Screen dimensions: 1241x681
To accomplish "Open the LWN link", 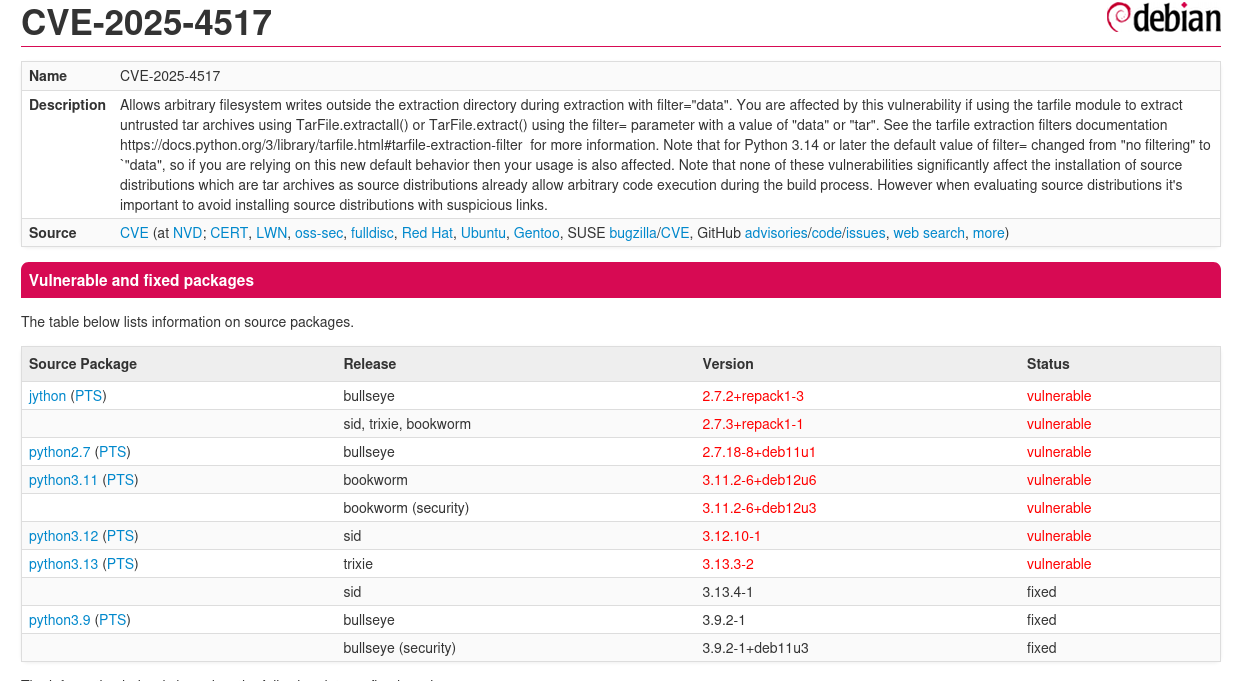I will click(x=271, y=233).
